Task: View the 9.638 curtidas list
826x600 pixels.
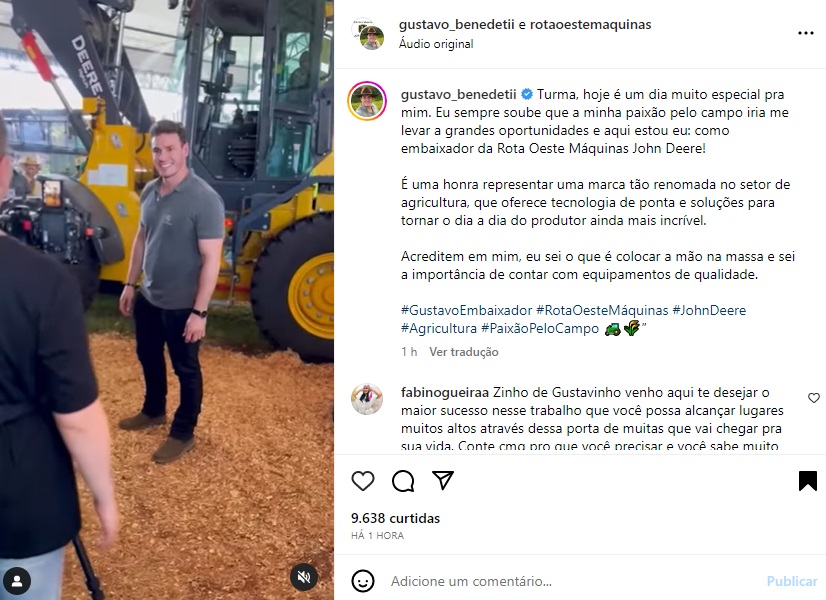Action: point(396,518)
